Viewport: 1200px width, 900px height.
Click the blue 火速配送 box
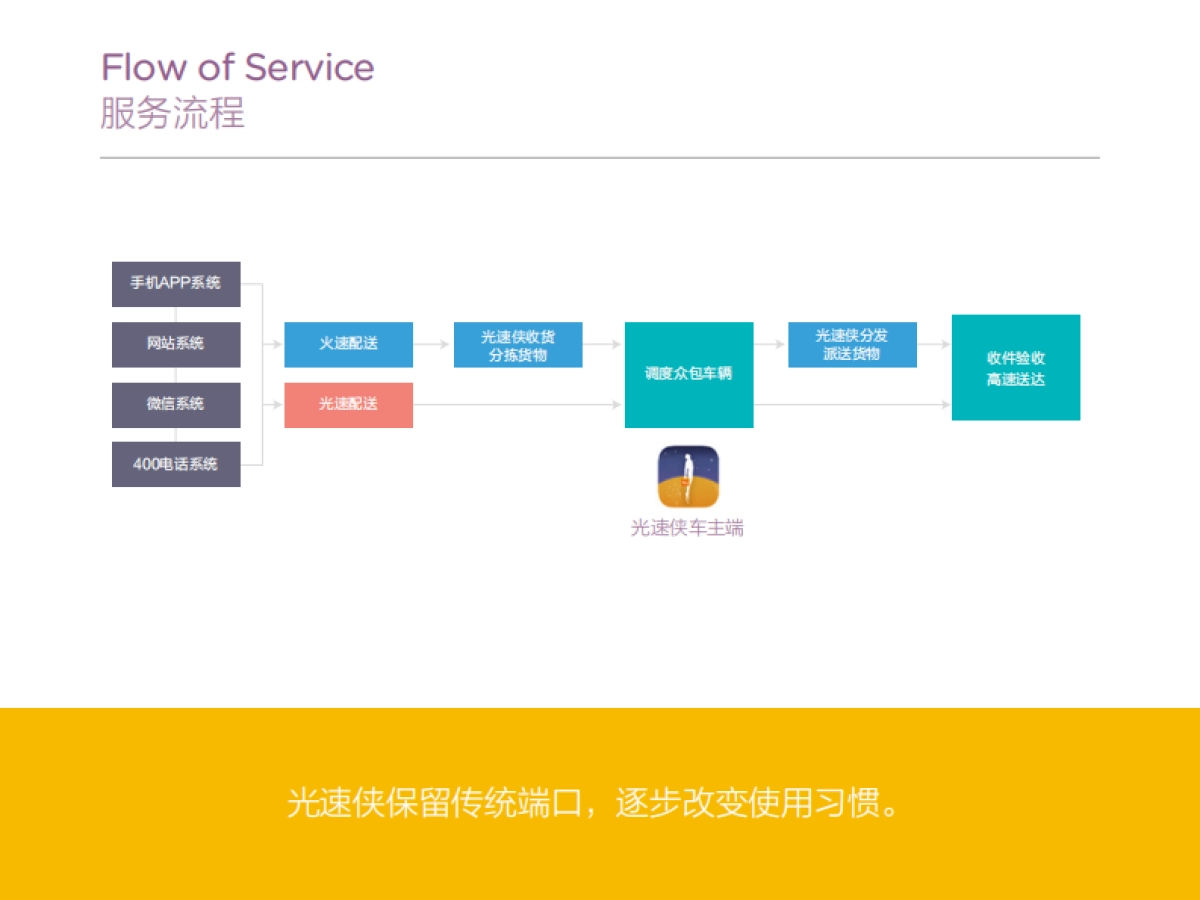point(348,344)
